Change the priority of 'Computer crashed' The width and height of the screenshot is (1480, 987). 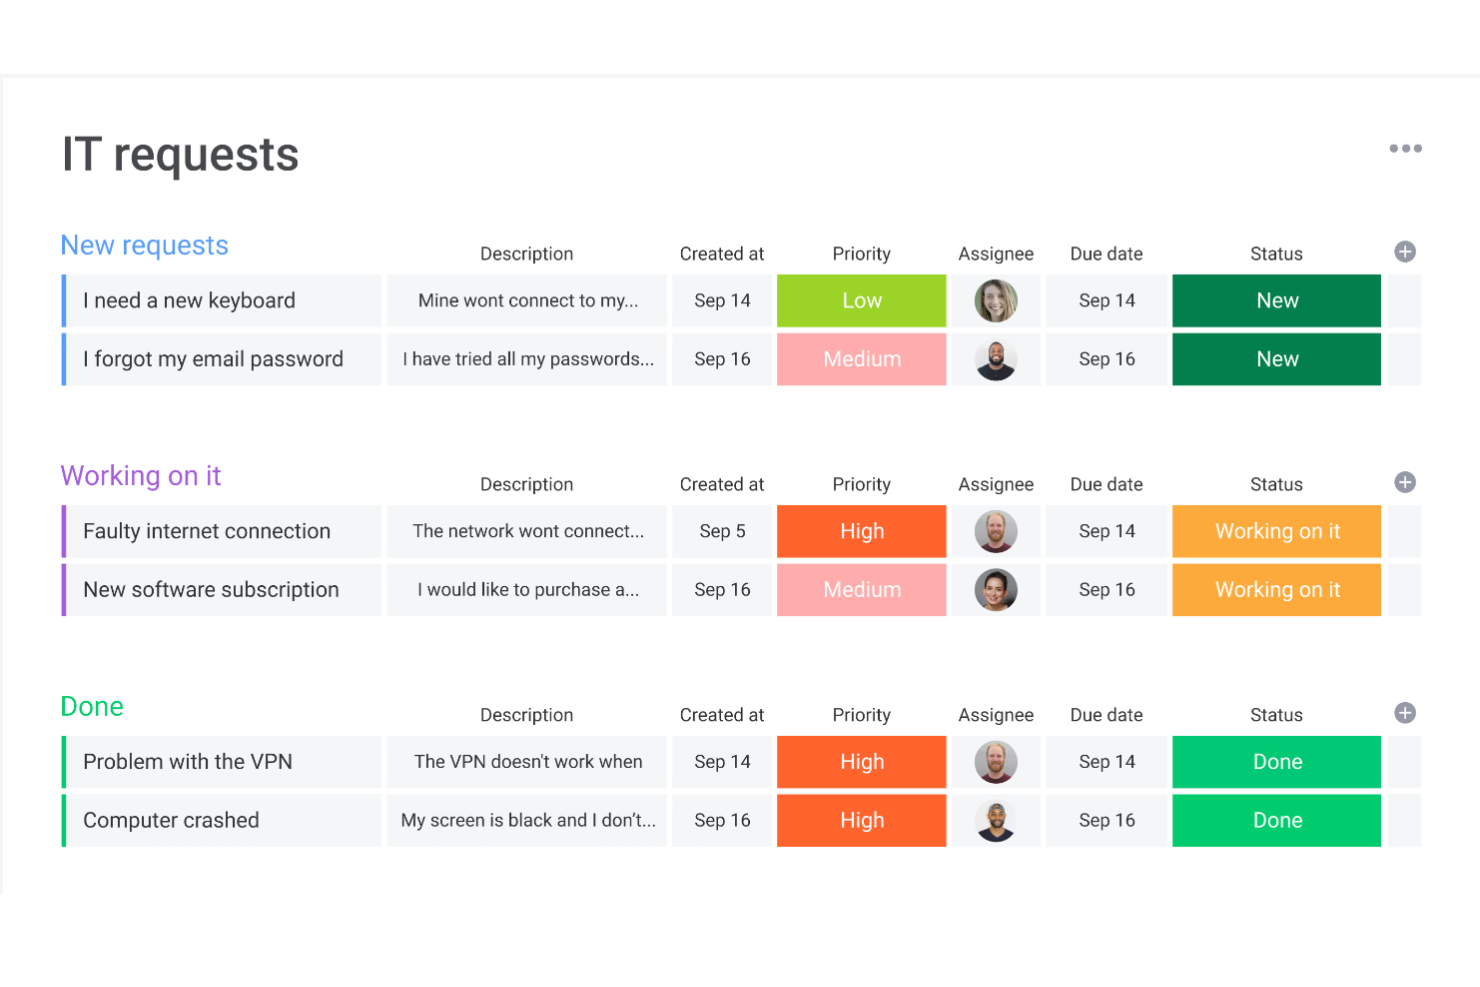[x=861, y=820]
